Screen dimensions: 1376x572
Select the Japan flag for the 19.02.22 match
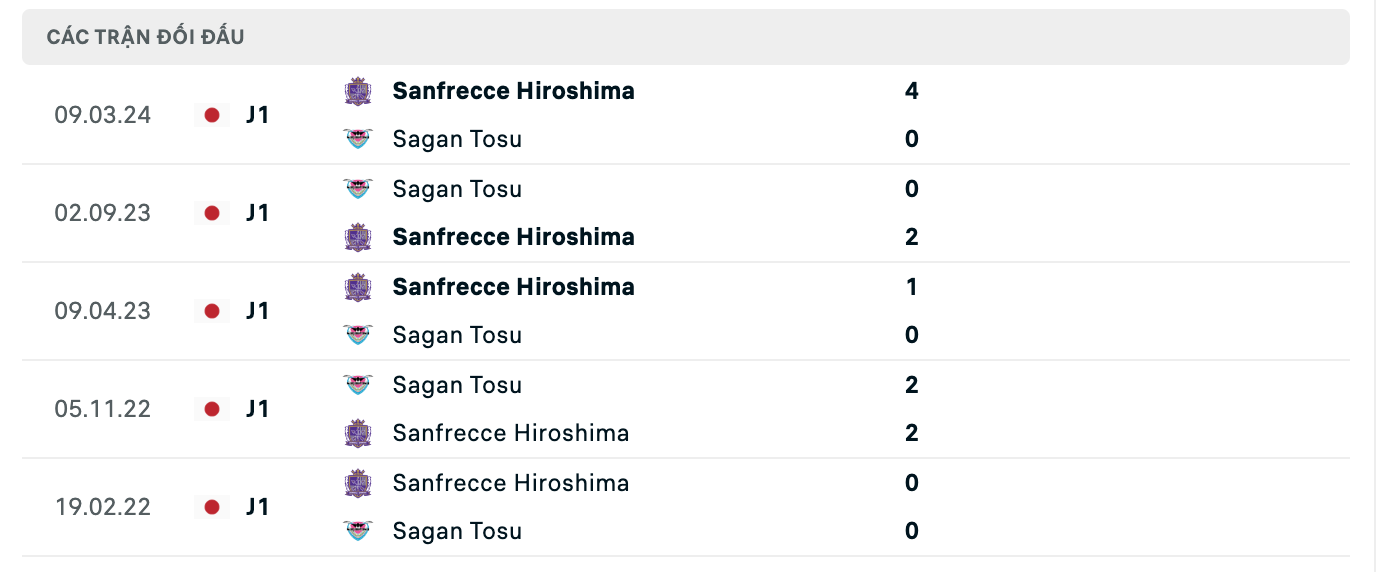point(212,507)
